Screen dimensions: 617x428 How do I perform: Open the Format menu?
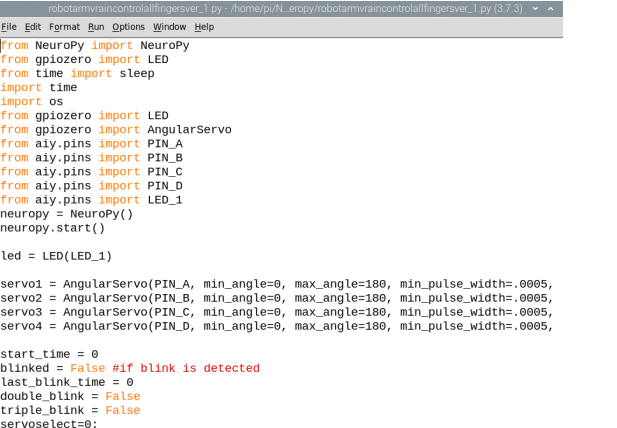tap(64, 27)
